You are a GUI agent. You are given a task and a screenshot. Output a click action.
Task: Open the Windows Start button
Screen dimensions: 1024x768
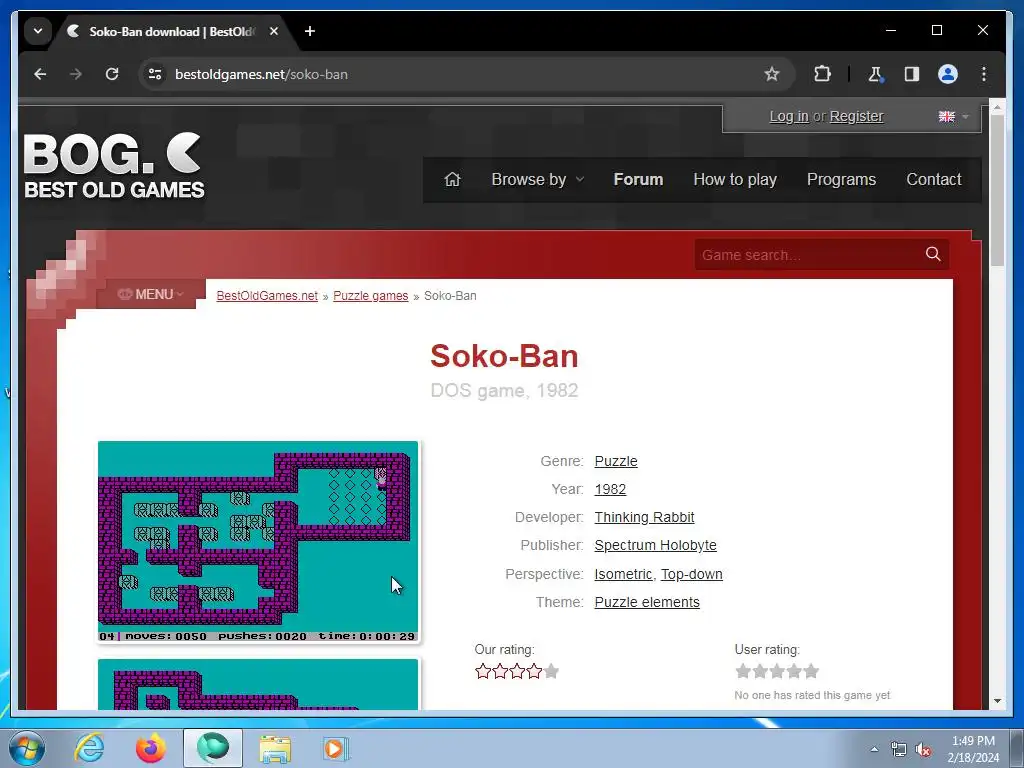[27, 748]
